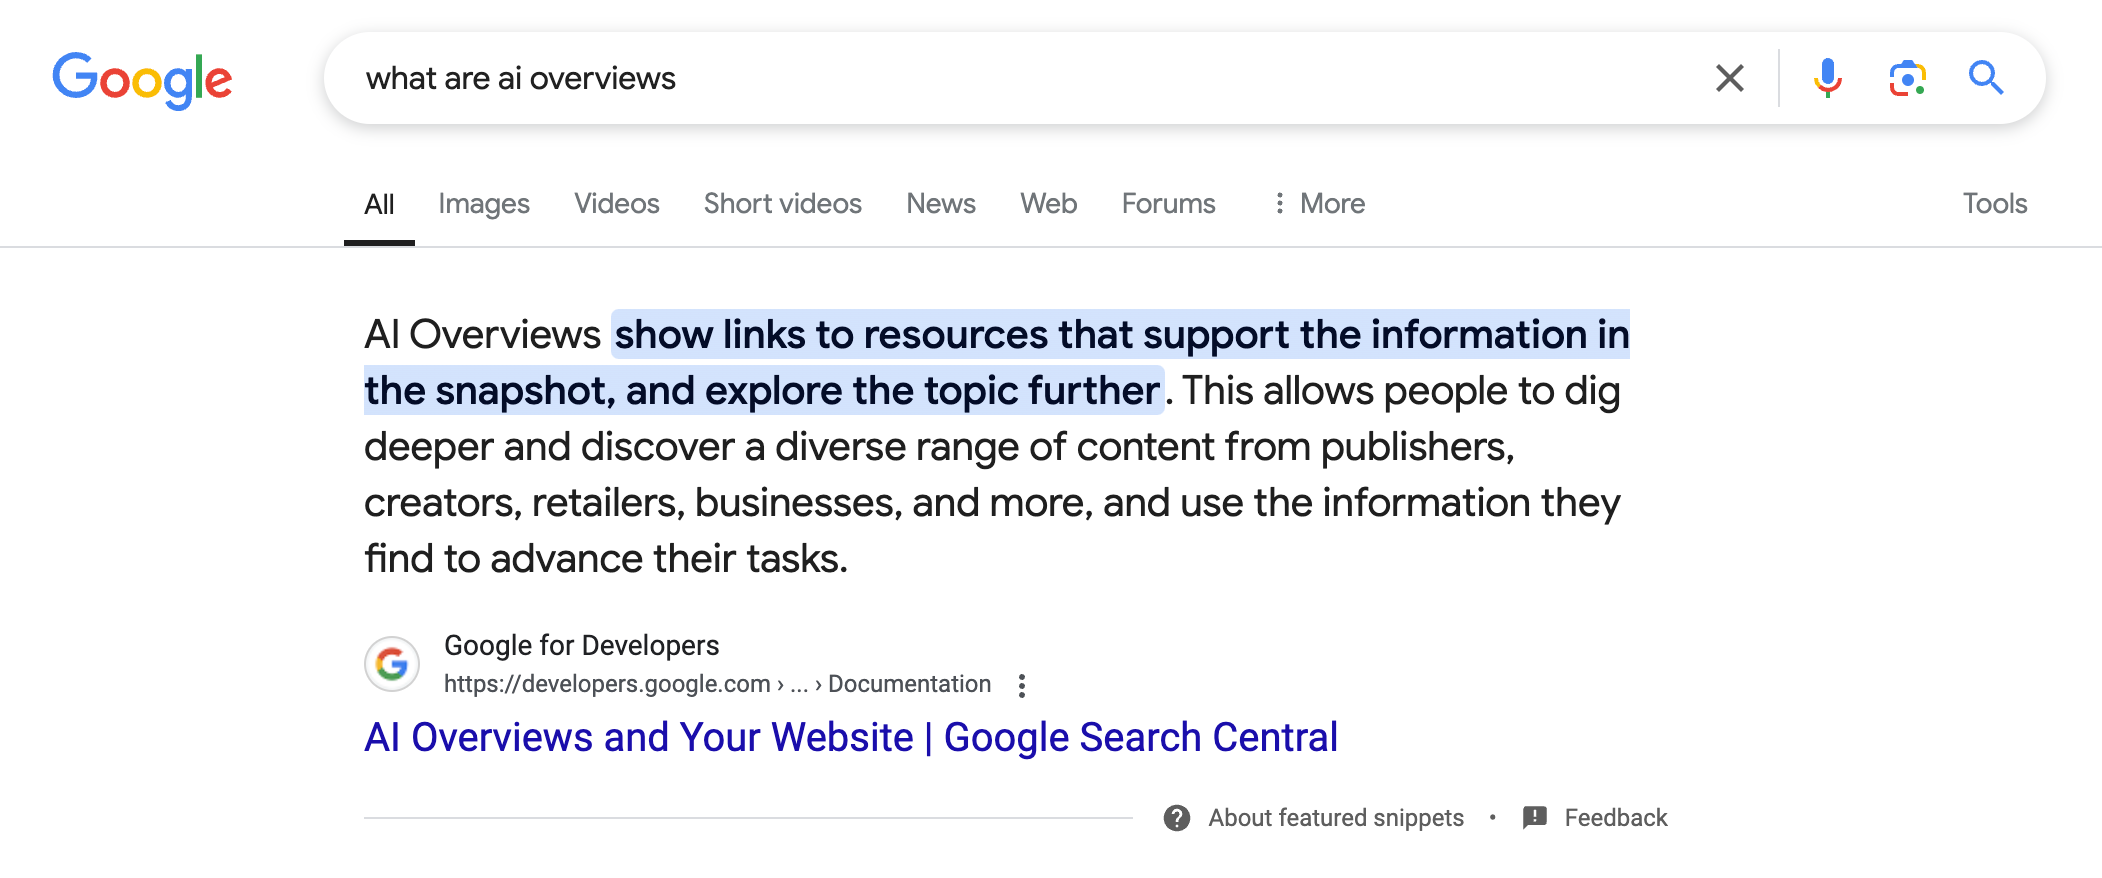Switch to the Images tab

[484, 204]
